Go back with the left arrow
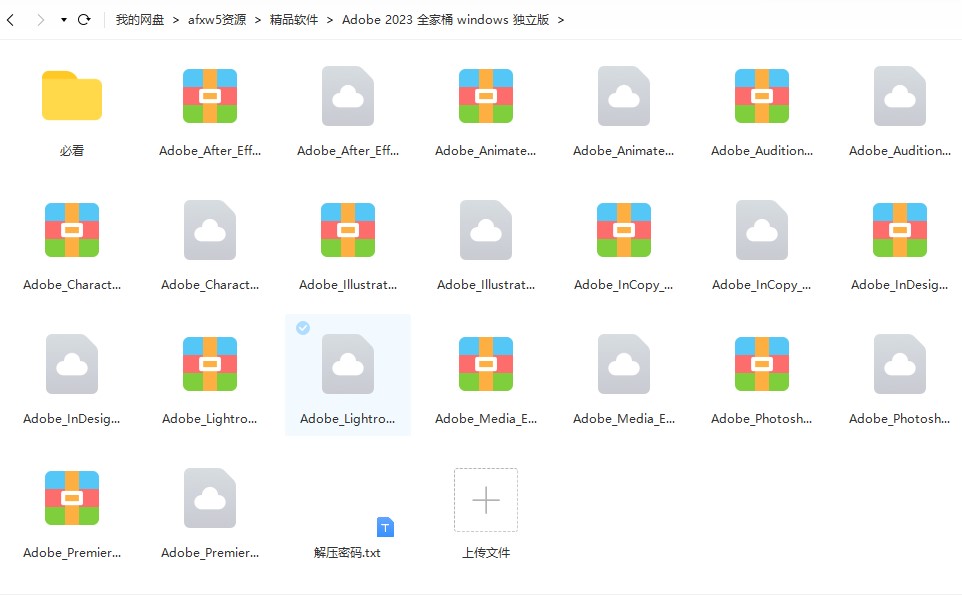Screen dimensions: 962x595 point(10,20)
